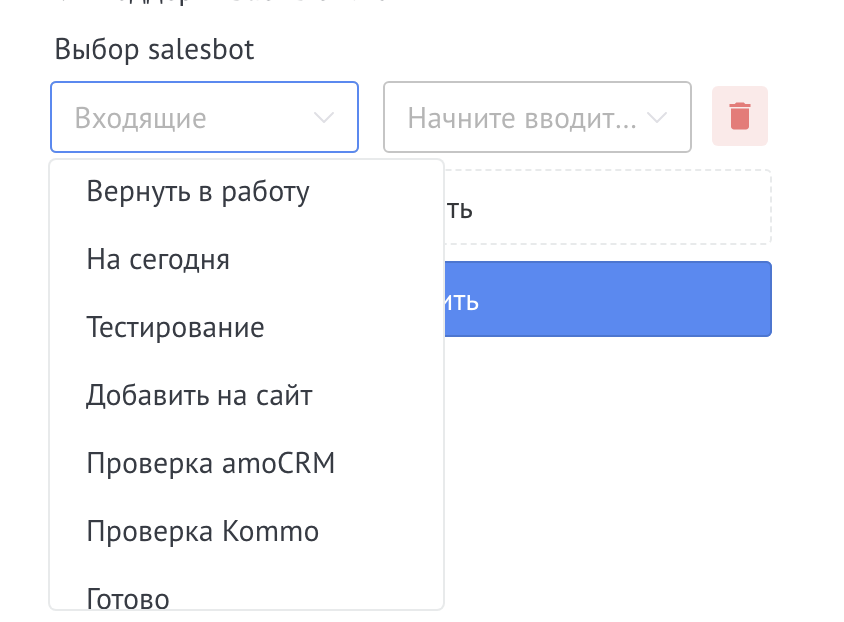Select Проверка amoCRM from the list
The width and height of the screenshot is (844, 622).
click(x=210, y=463)
